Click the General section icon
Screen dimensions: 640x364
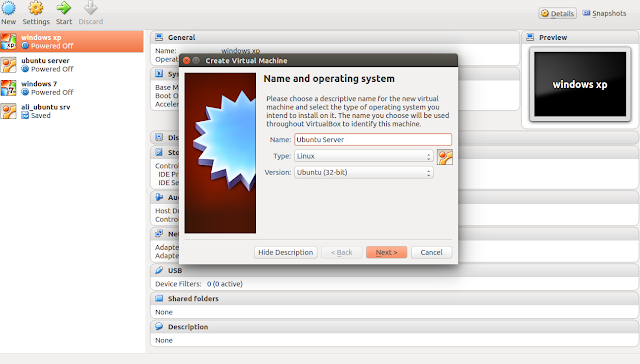click(159, 37)
